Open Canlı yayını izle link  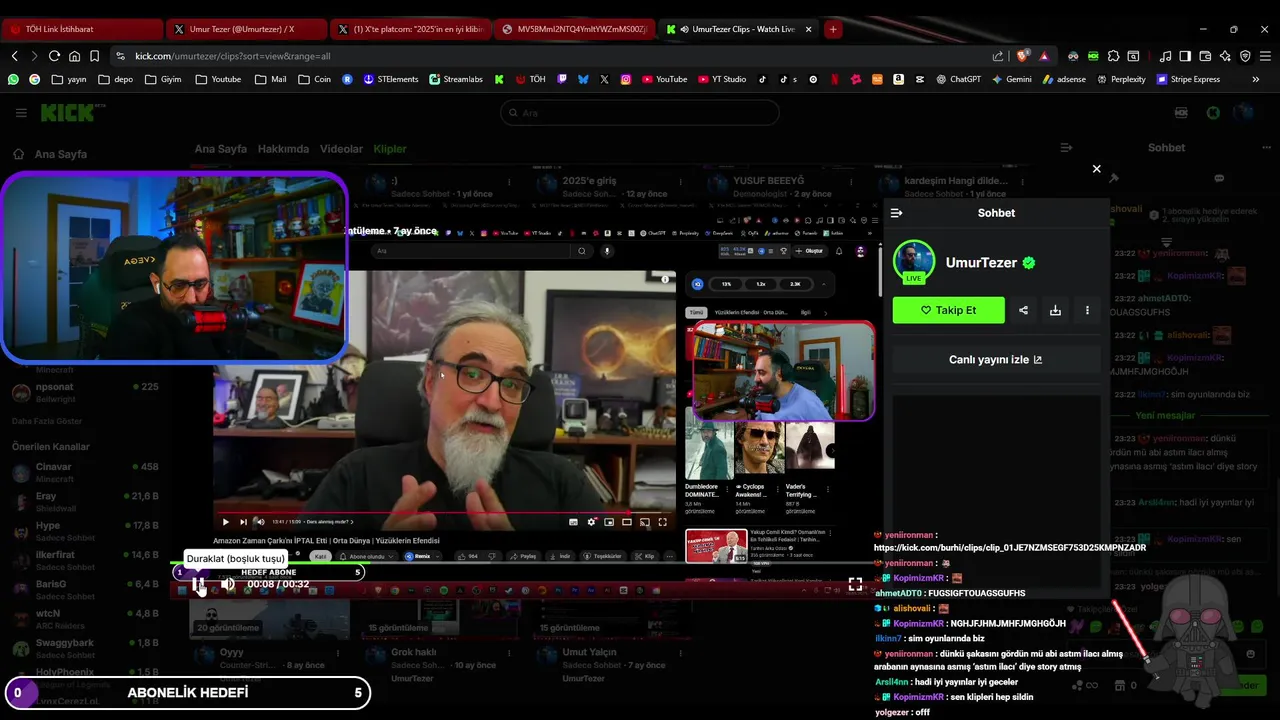point(996,359)
